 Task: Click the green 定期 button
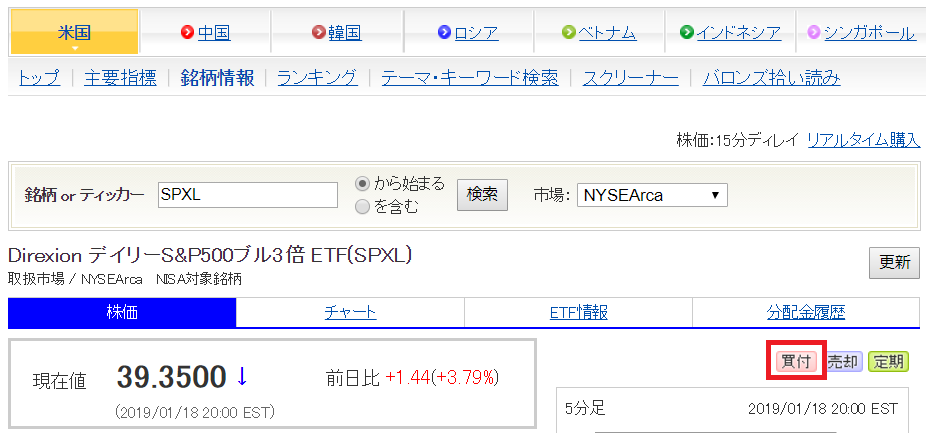pyautogui.click(x=888, y=362)
